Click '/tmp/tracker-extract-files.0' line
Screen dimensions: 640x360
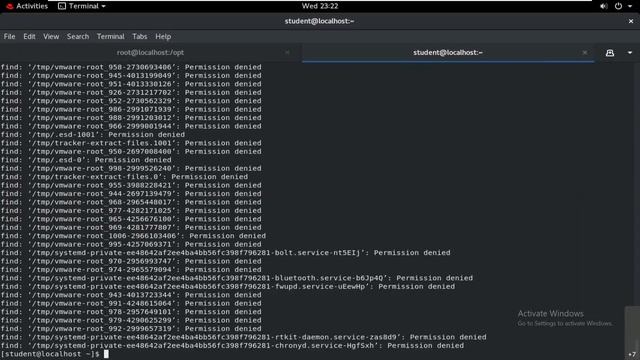[124, 177]
